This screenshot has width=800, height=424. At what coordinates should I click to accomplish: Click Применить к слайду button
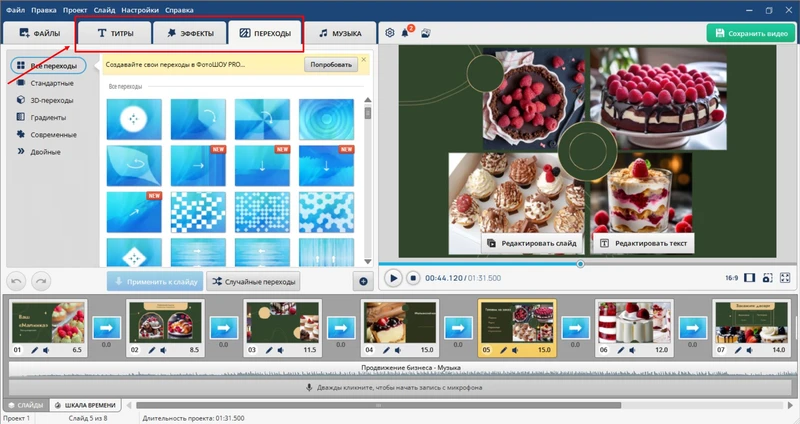(x=155, y=282)
